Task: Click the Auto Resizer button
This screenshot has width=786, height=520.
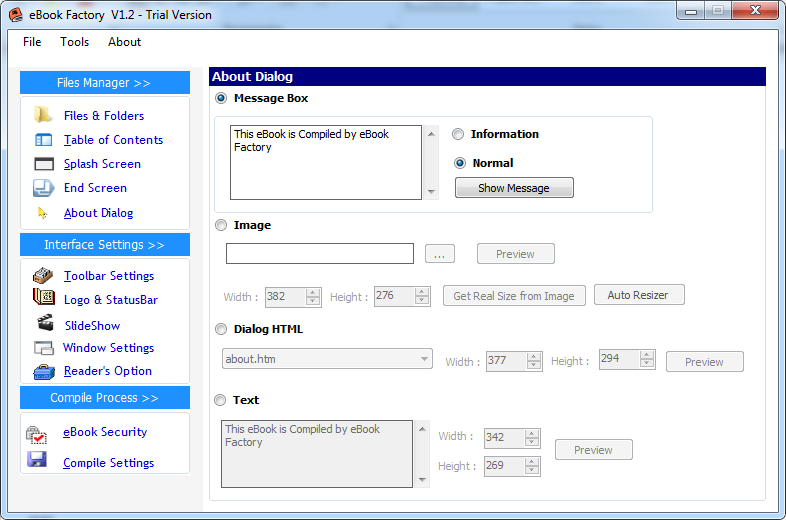Action: click(x=639, y=295)
